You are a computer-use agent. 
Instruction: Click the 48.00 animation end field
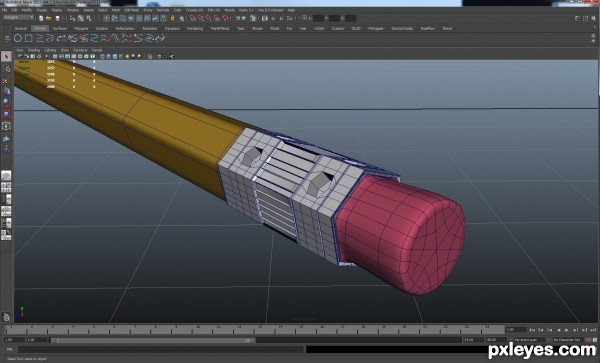[496, 340]
